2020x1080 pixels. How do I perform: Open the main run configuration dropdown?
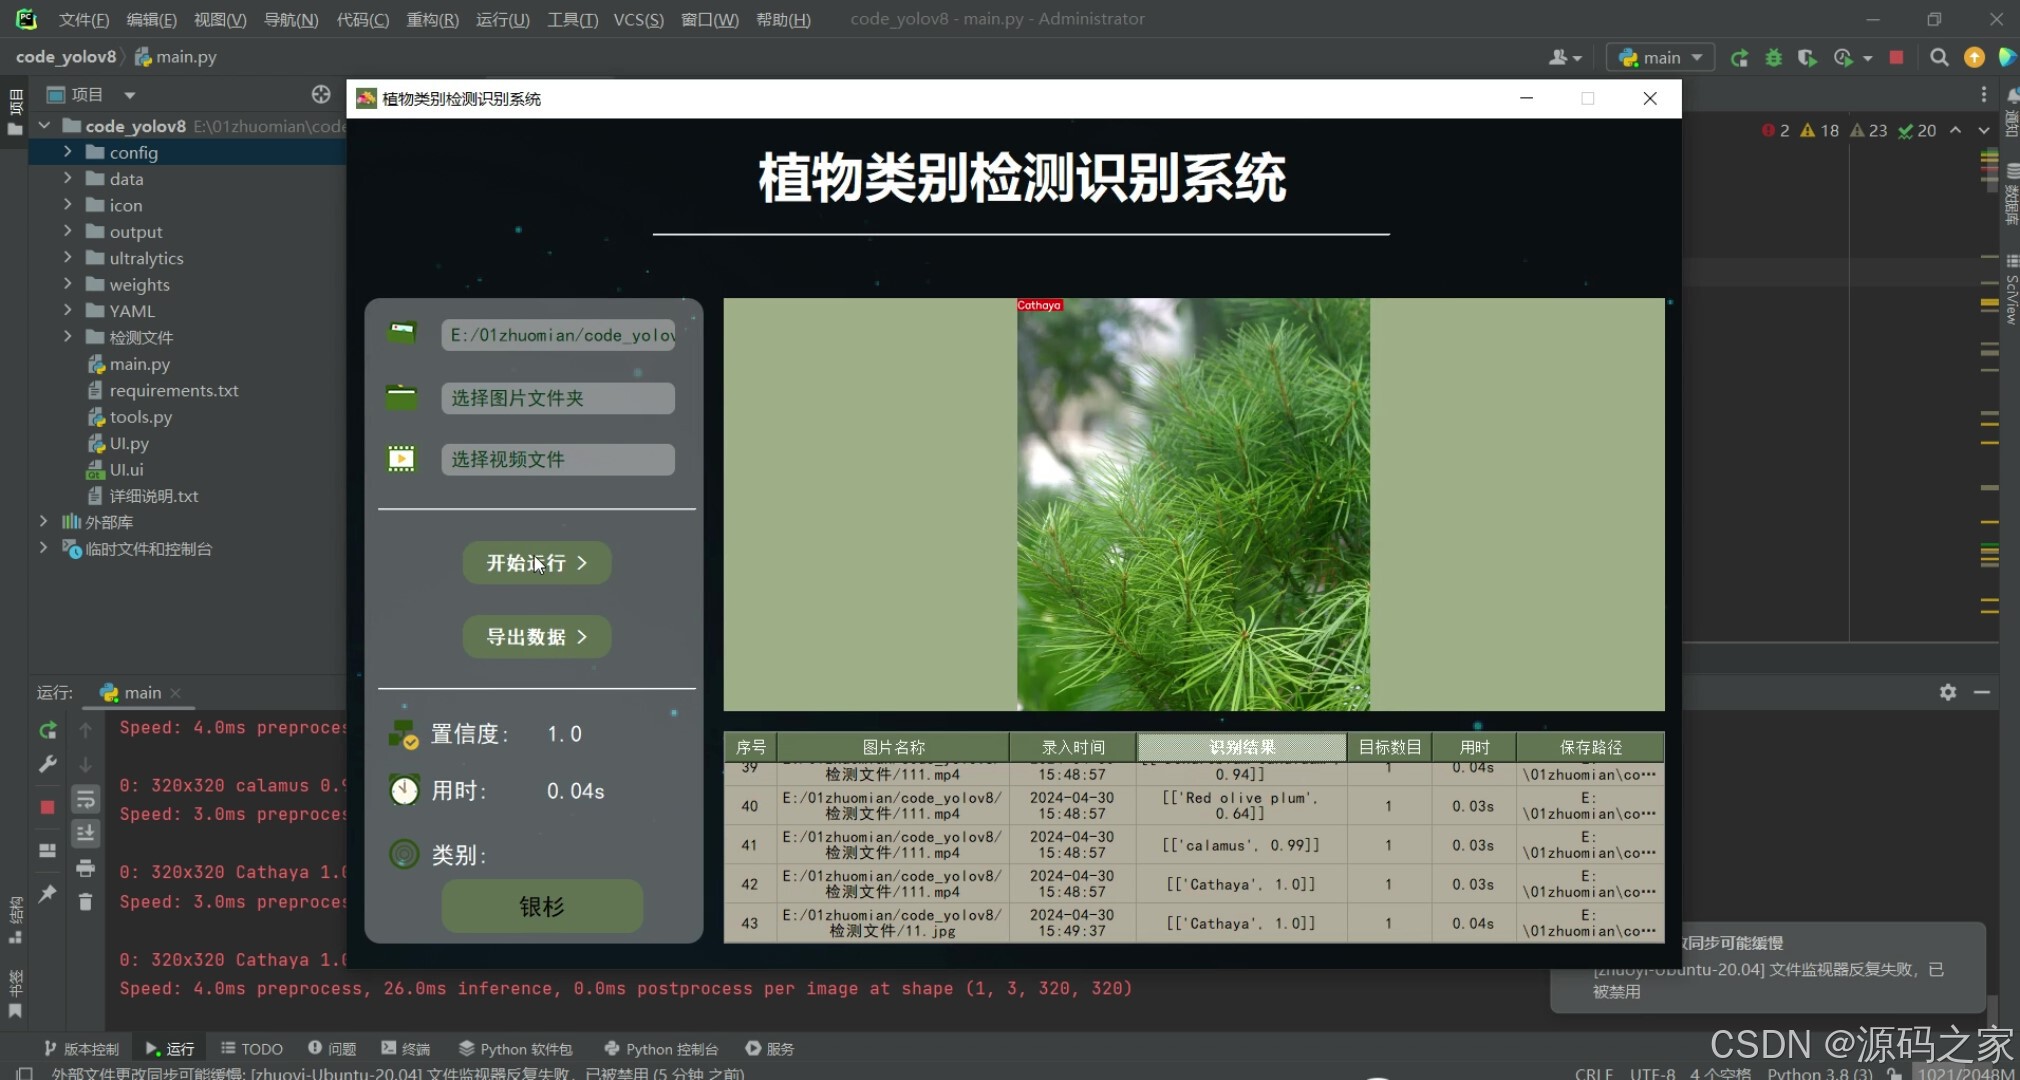click(1658, 57)
